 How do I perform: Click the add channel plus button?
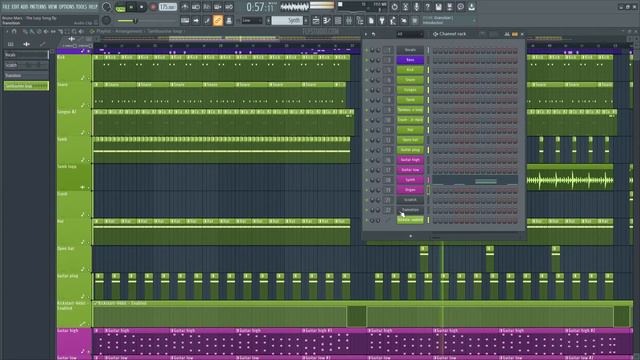point(410,236)
